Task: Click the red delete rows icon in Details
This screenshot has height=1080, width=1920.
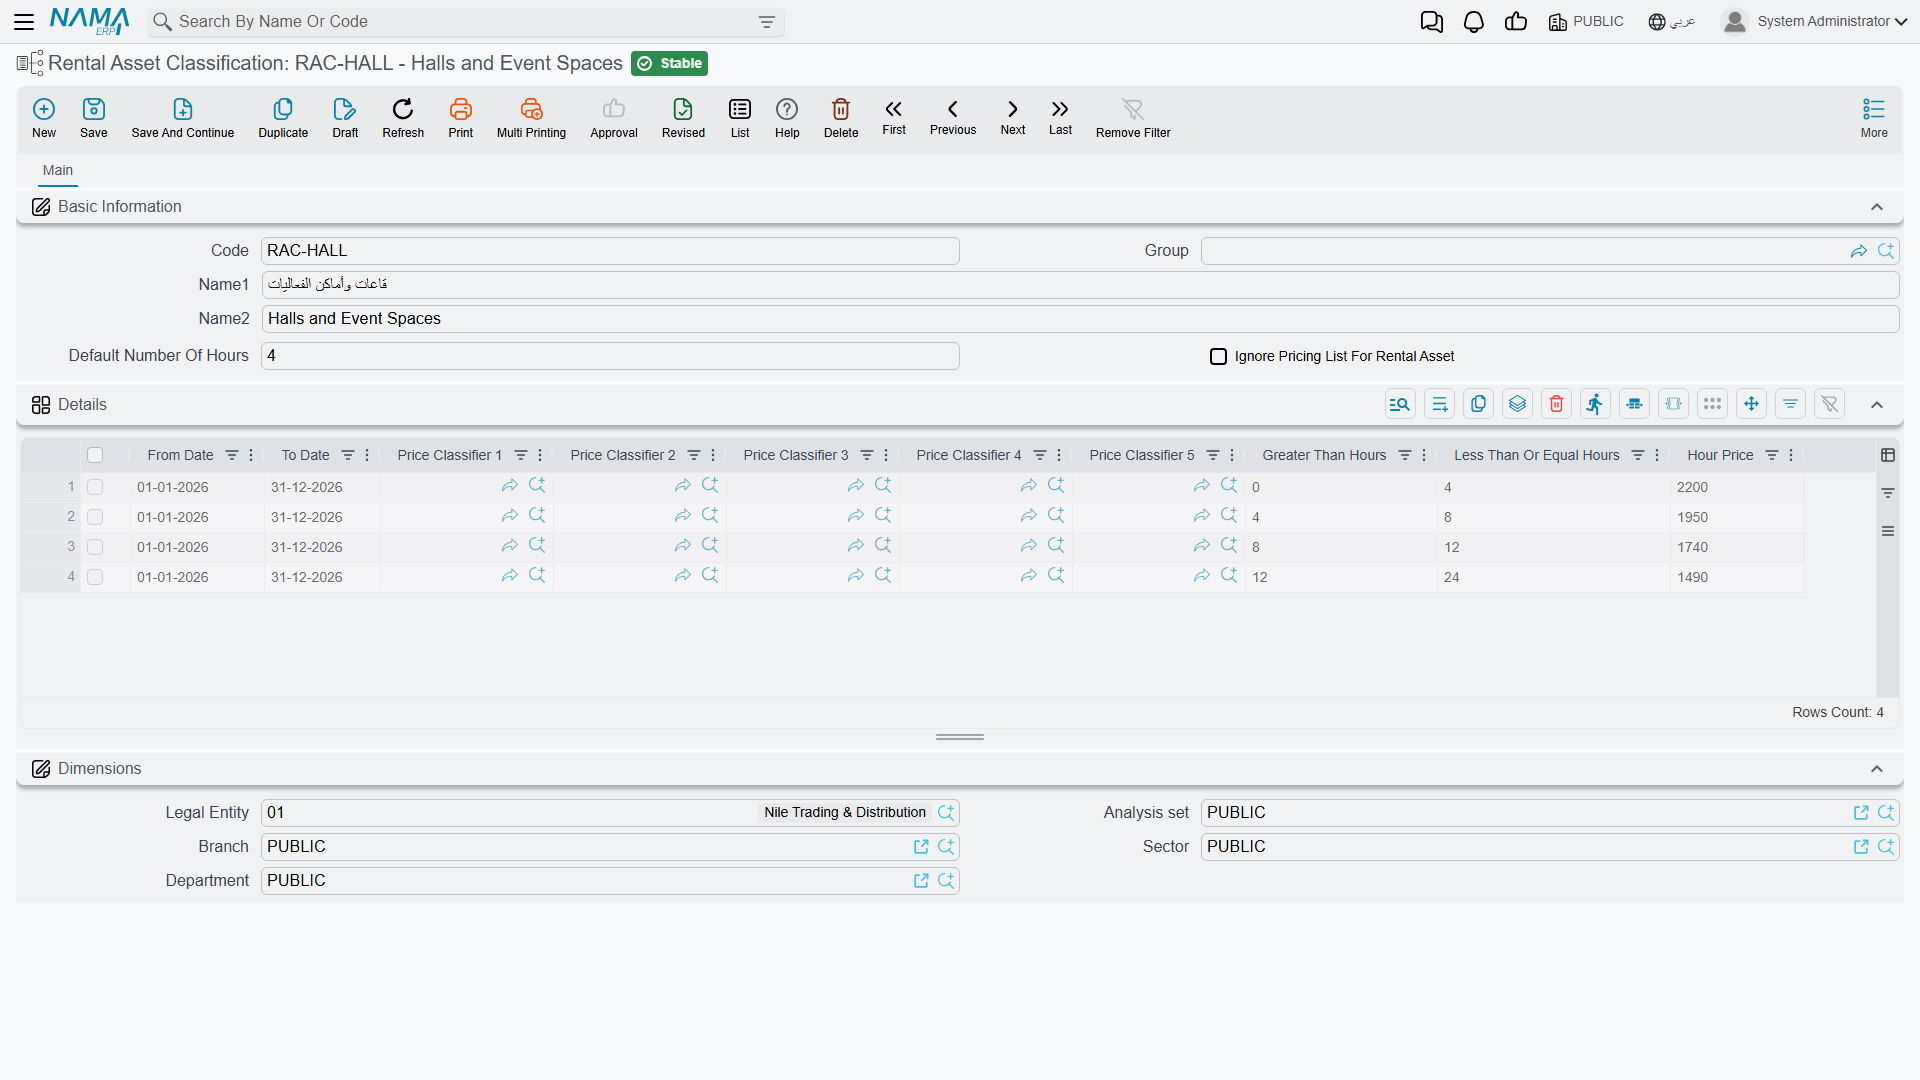Action: [x=1556, y=404]
